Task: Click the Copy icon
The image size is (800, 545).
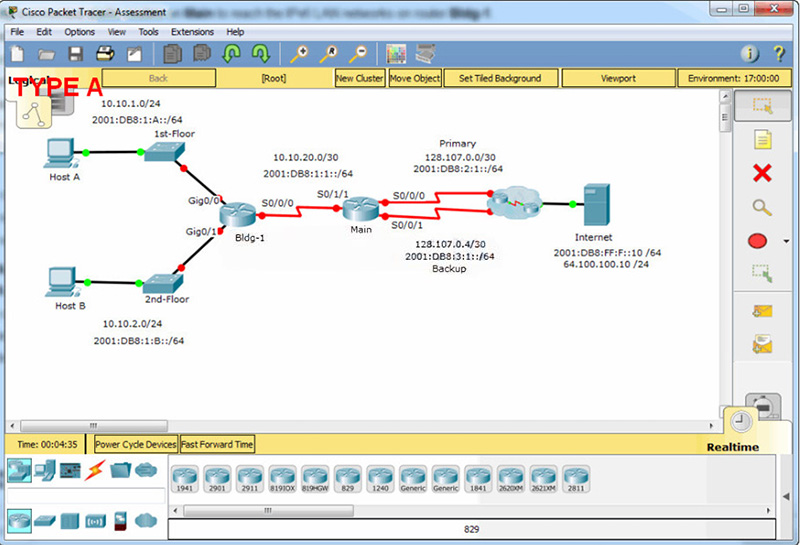Action: [172, 54]
